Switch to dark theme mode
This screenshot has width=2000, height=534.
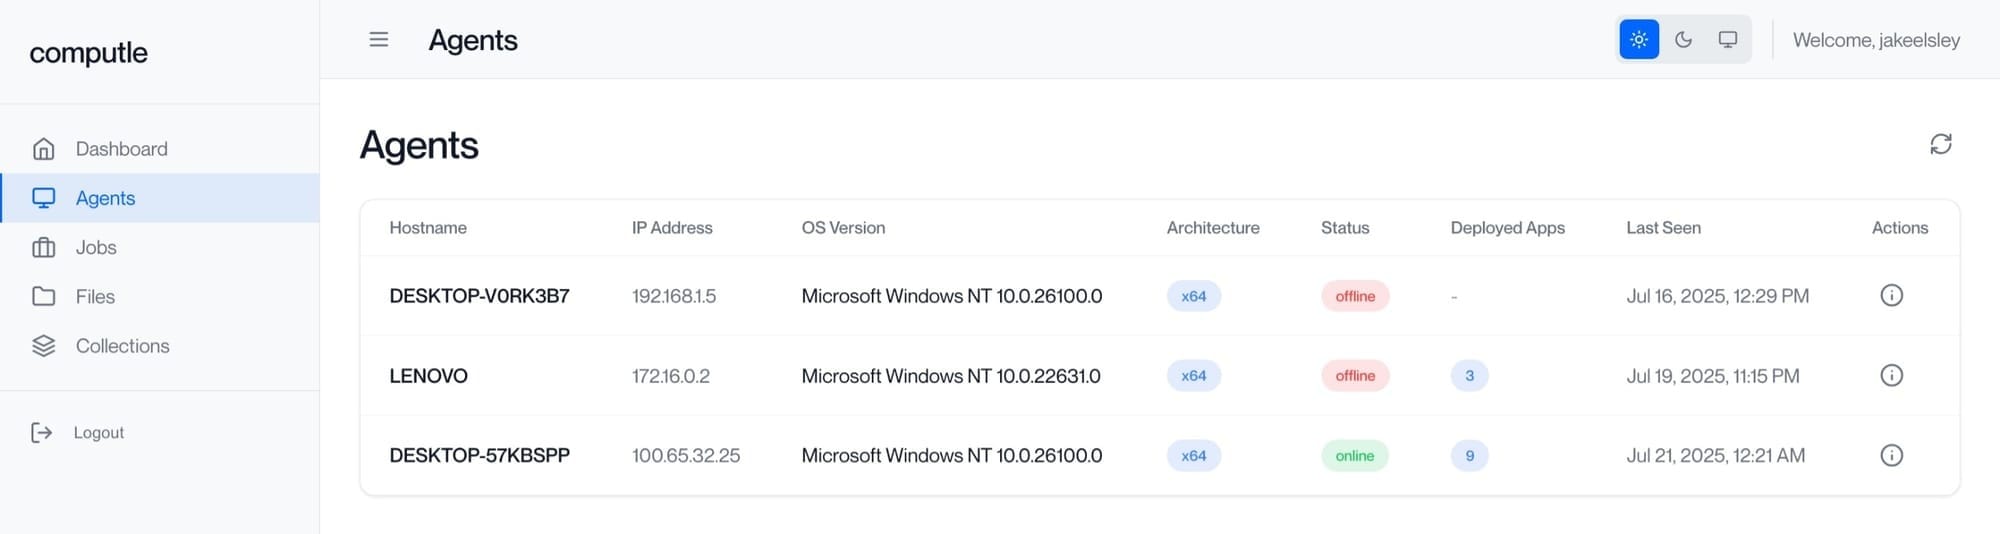(x=1684, y=40)
